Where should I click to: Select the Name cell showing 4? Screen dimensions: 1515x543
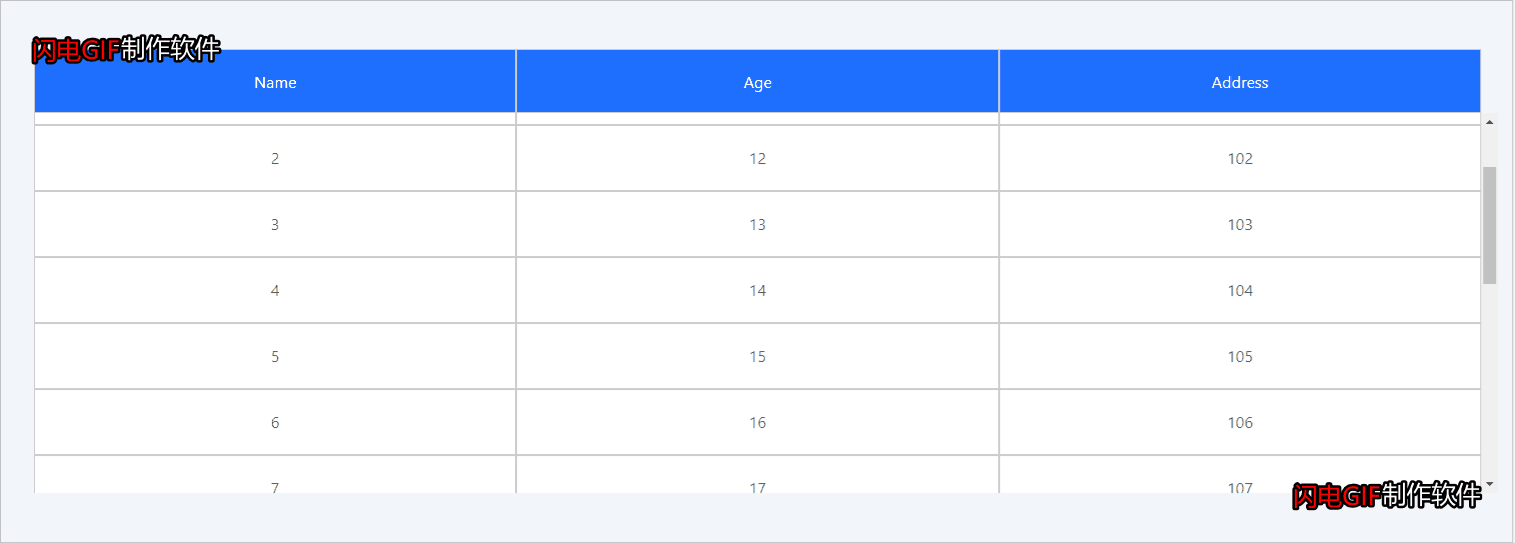click(x=275, y=290)
